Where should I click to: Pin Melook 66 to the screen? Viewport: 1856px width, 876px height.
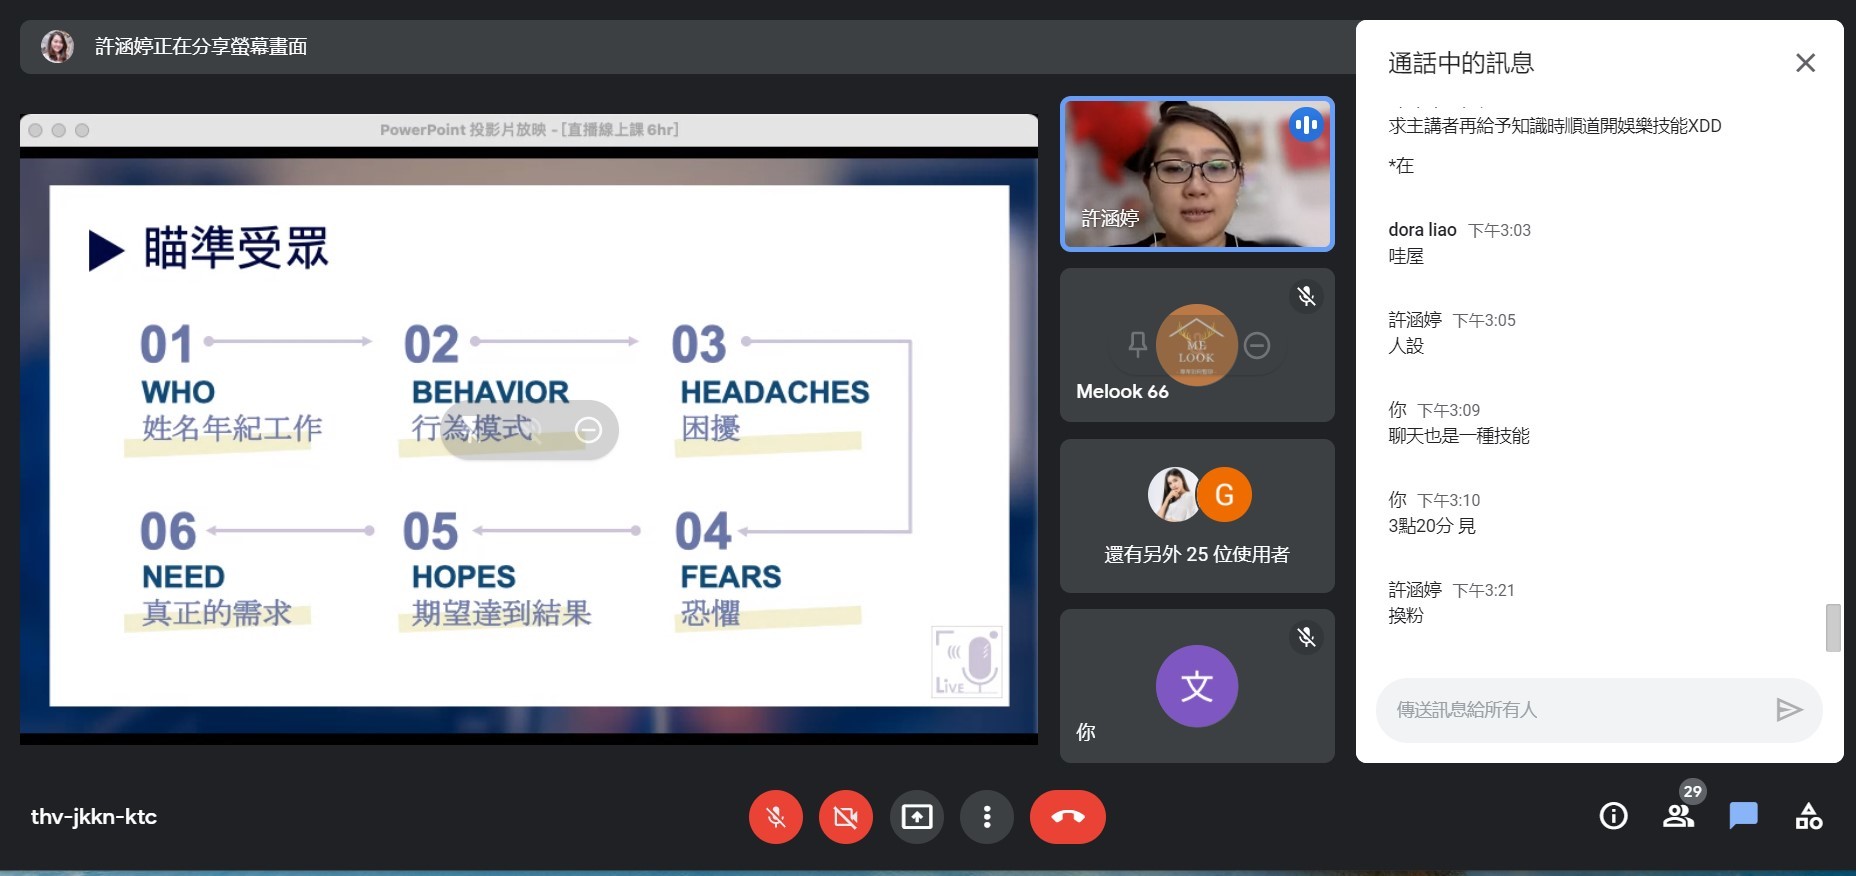pos(1137,345)
